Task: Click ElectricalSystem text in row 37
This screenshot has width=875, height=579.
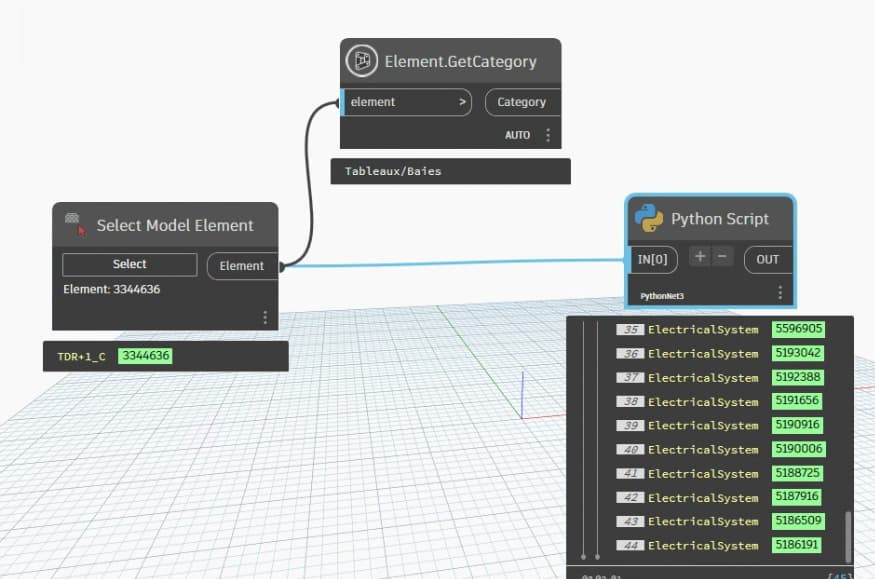Action: (x=703, y=378)
